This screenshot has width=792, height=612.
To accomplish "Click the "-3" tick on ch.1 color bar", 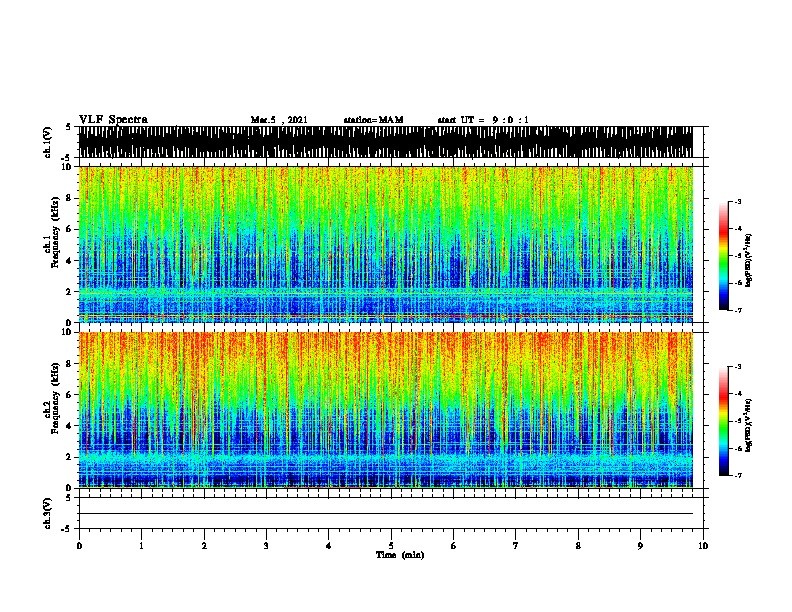I will point(737,201).
